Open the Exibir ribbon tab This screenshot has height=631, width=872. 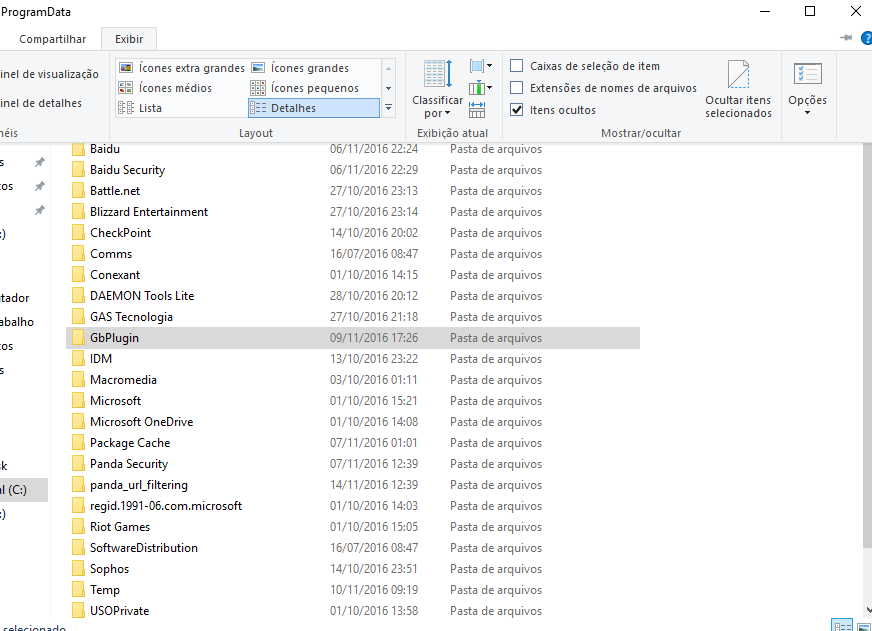tap(129, 39)
